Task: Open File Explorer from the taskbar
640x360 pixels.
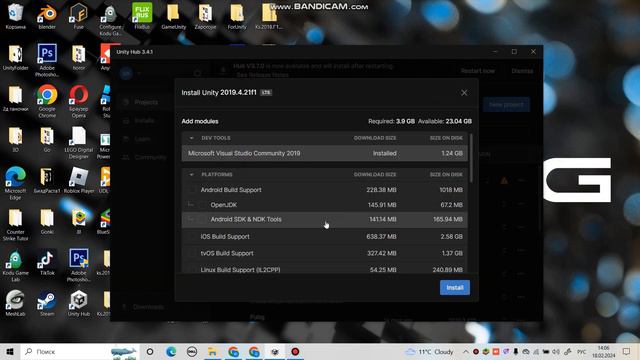Action: coord(212,351)
